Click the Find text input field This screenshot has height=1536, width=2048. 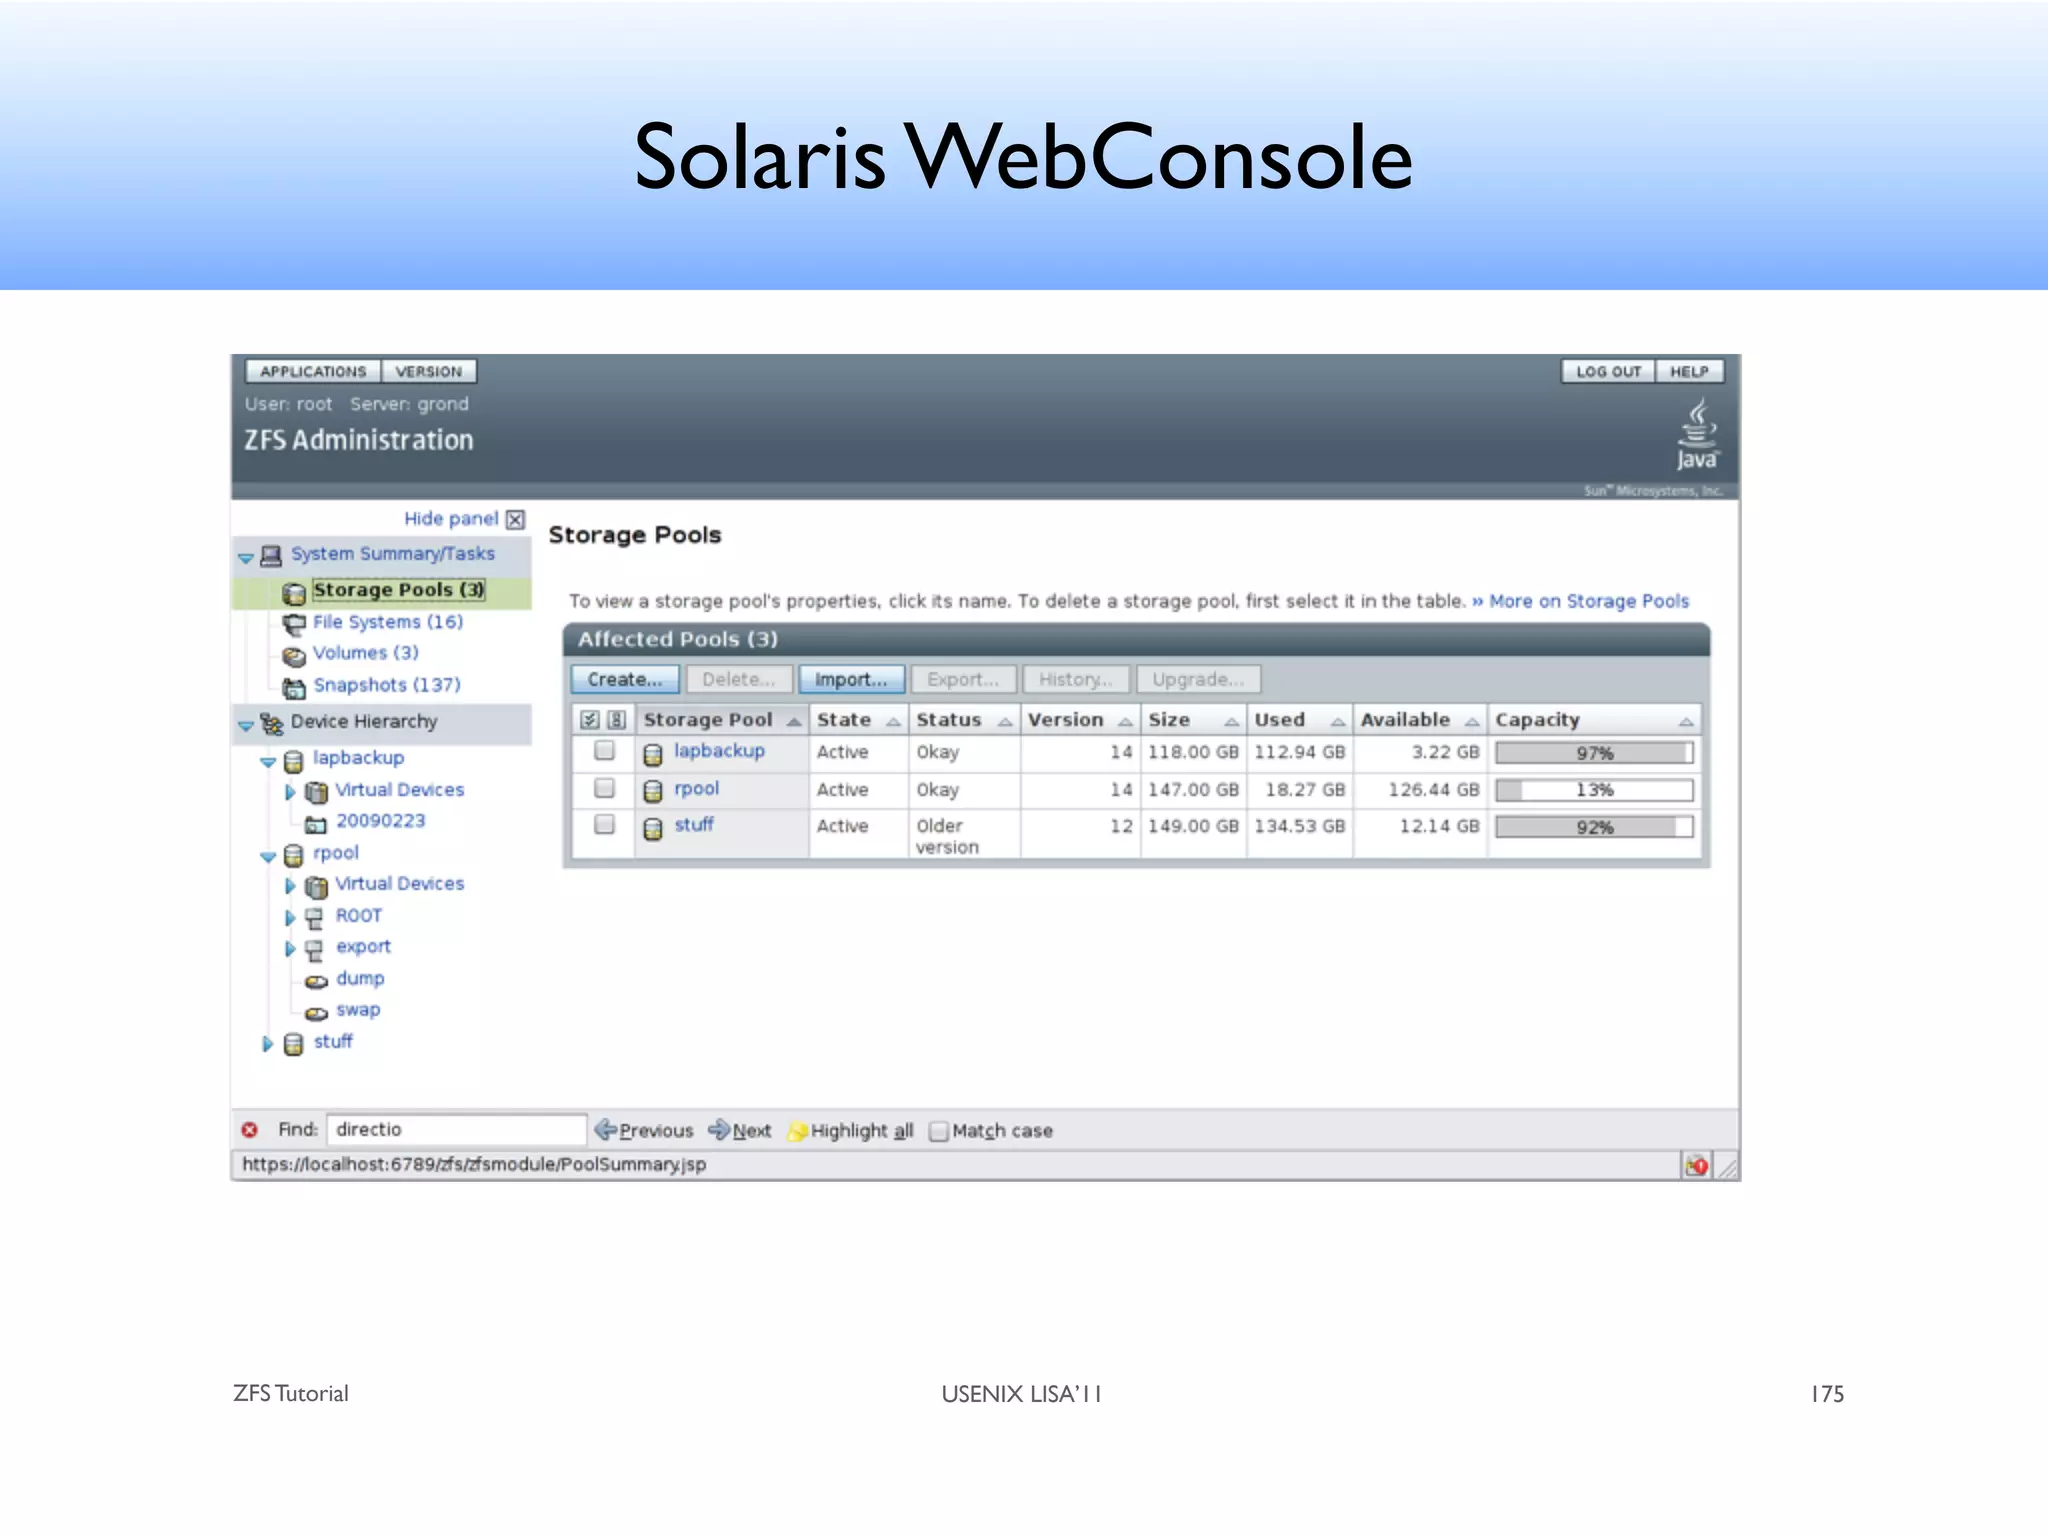pyautogui.click(x=457, y=1130)
